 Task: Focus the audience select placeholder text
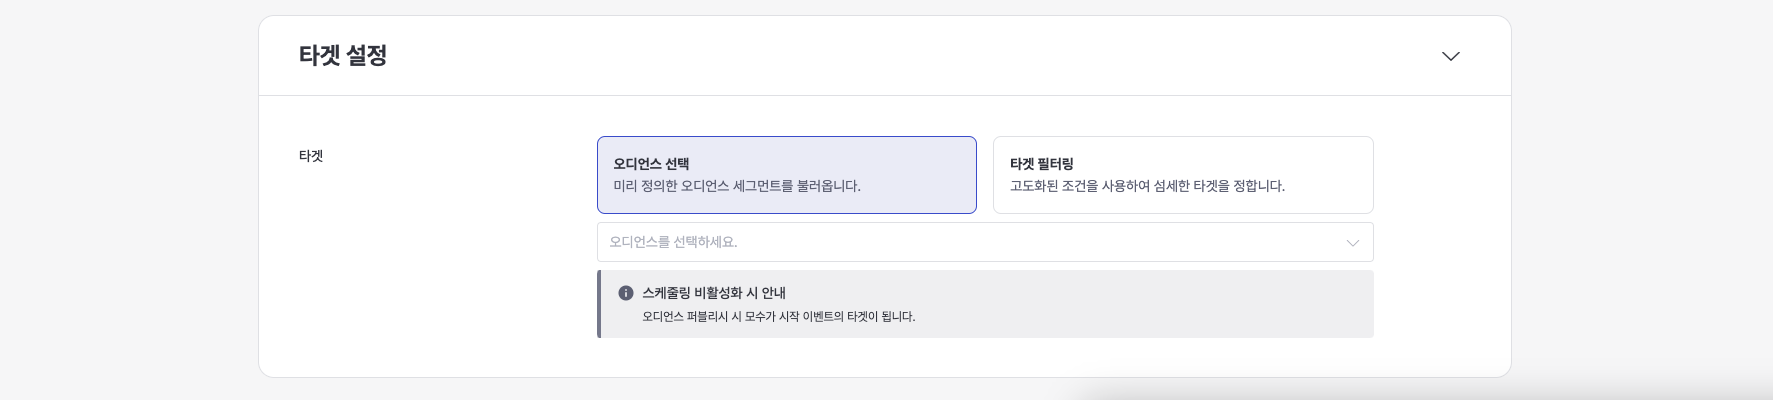673,242
